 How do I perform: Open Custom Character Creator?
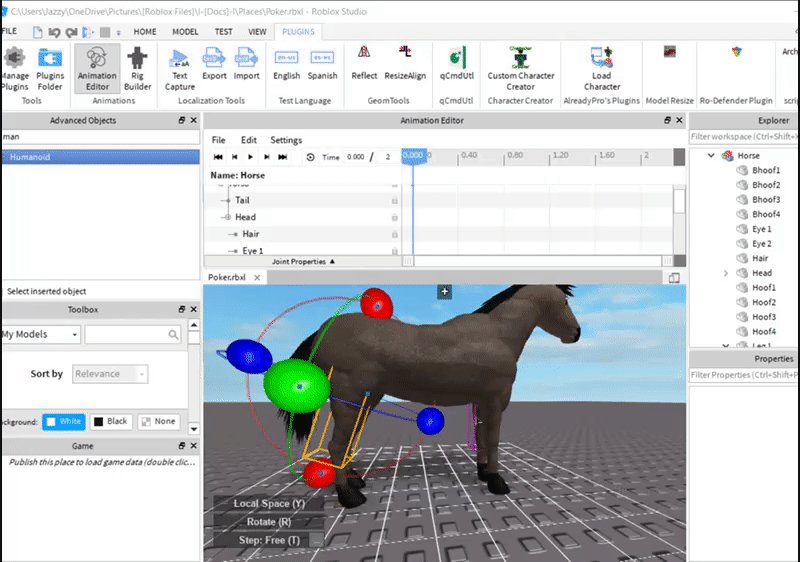coord(520,68)
